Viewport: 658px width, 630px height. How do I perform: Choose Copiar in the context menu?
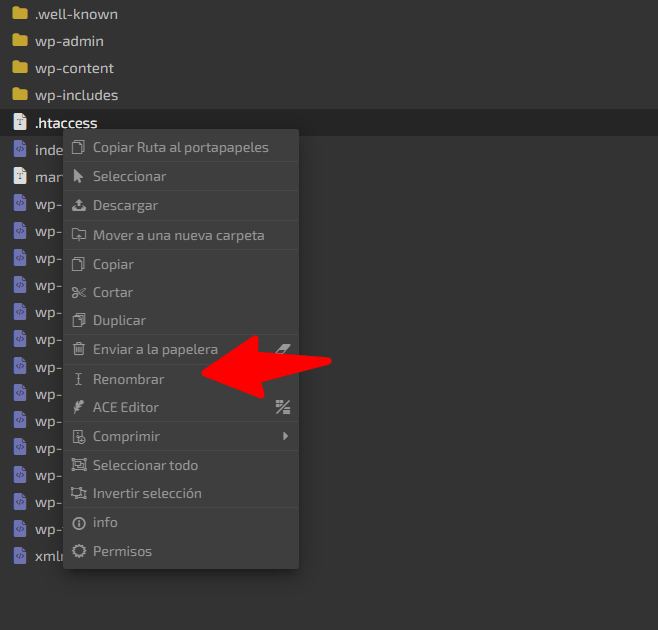[x=181, y=264]
